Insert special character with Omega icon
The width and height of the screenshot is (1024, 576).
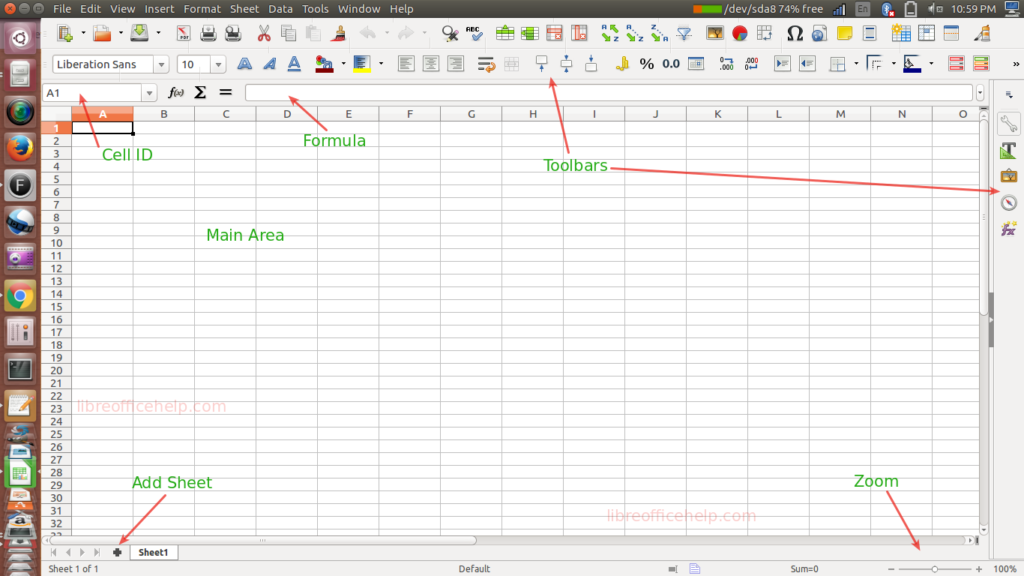(795, 33)
